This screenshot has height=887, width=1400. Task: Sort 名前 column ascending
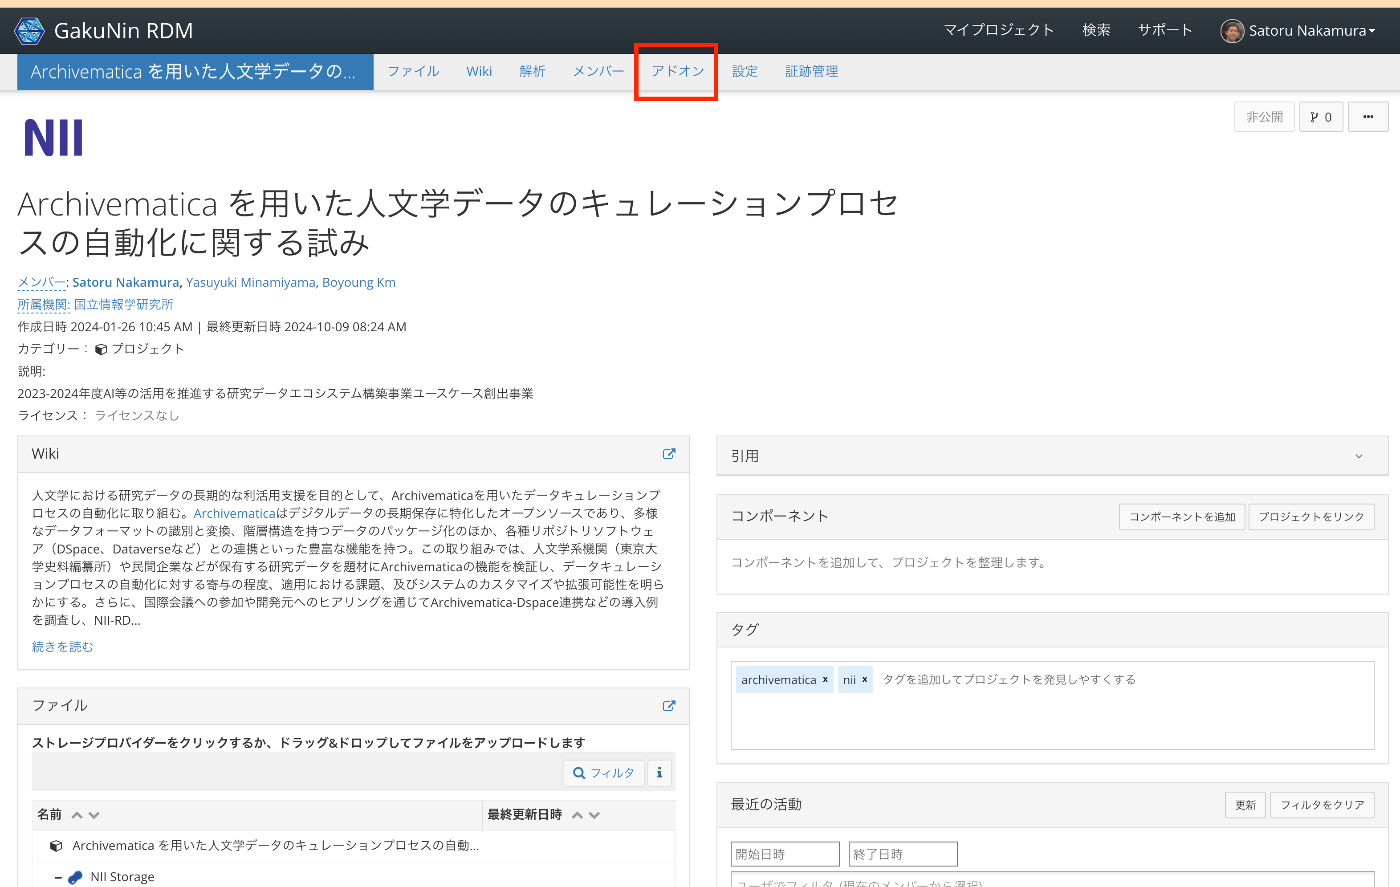pyautogui.click(x=77, y=815)
